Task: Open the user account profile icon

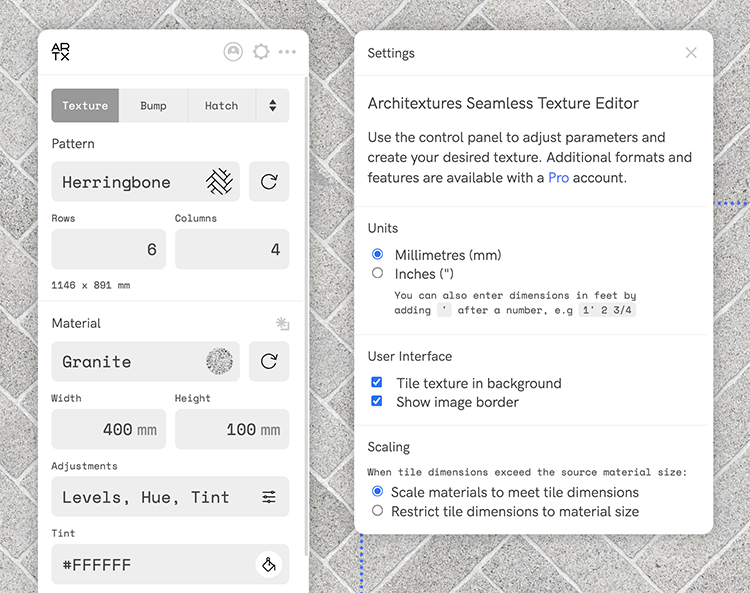Action: click(233, 52)
